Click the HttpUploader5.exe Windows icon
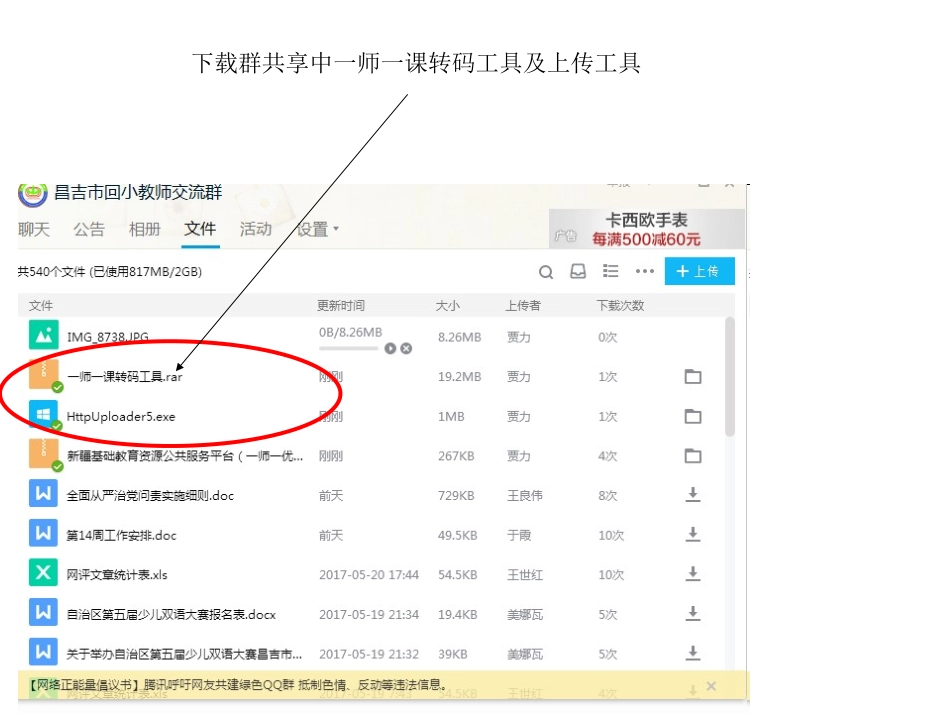Screen dimensions: 950x713 [x=44, y=414]
